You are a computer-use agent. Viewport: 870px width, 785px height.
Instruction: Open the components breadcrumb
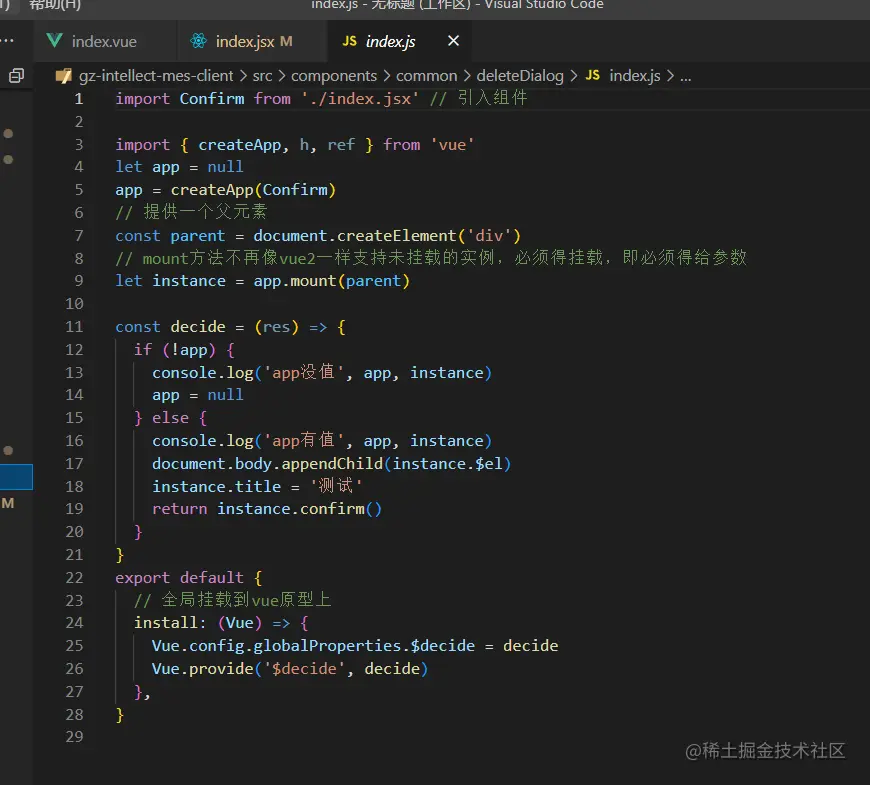pos(334,75)
